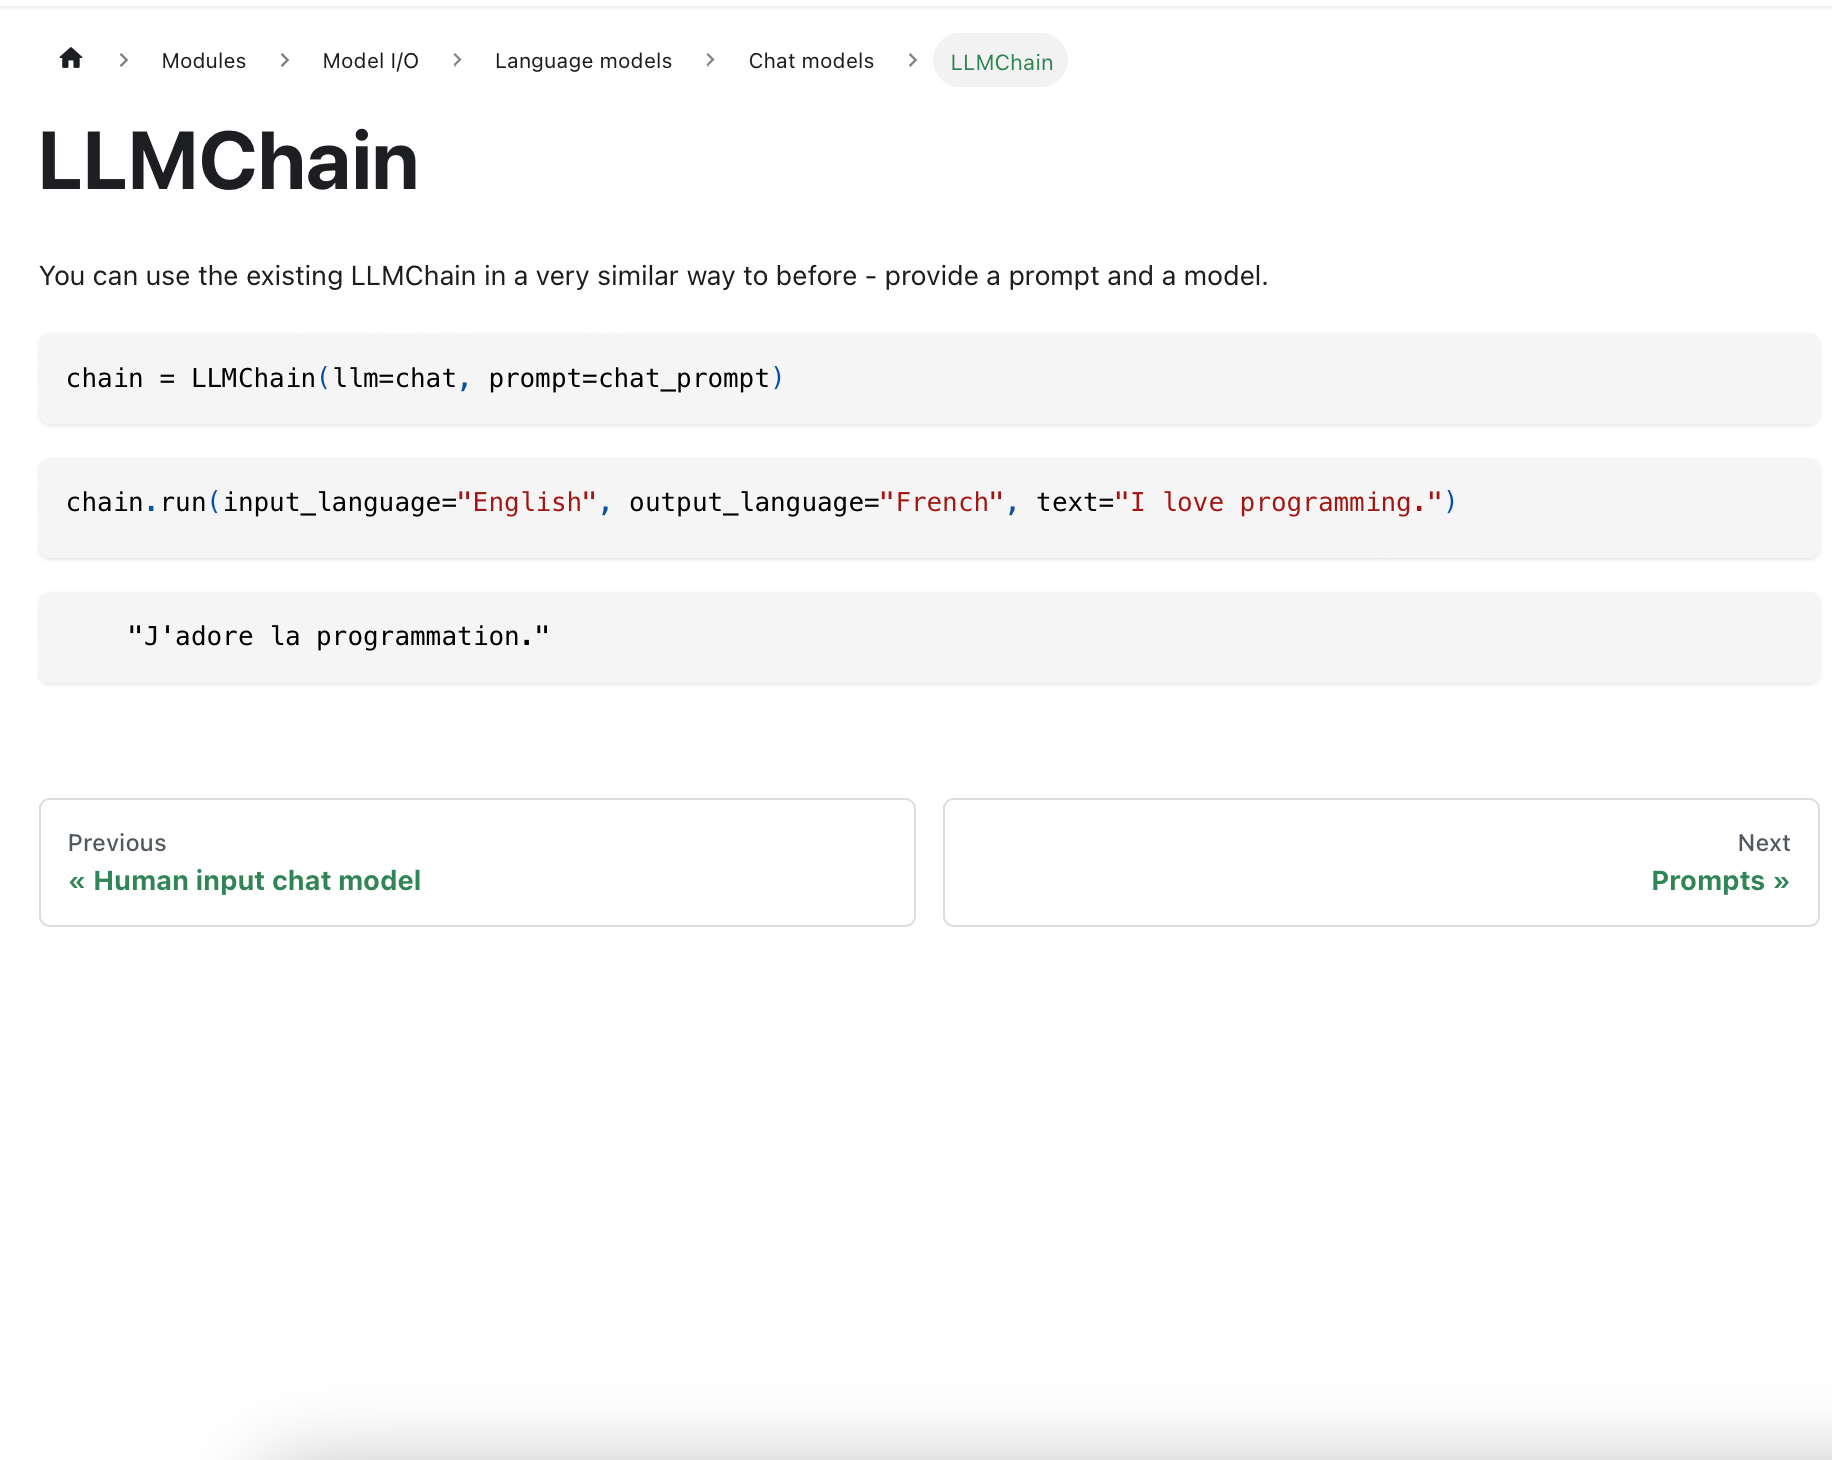Click the chevron before LLMChain pill

click(x=912, y=61)
